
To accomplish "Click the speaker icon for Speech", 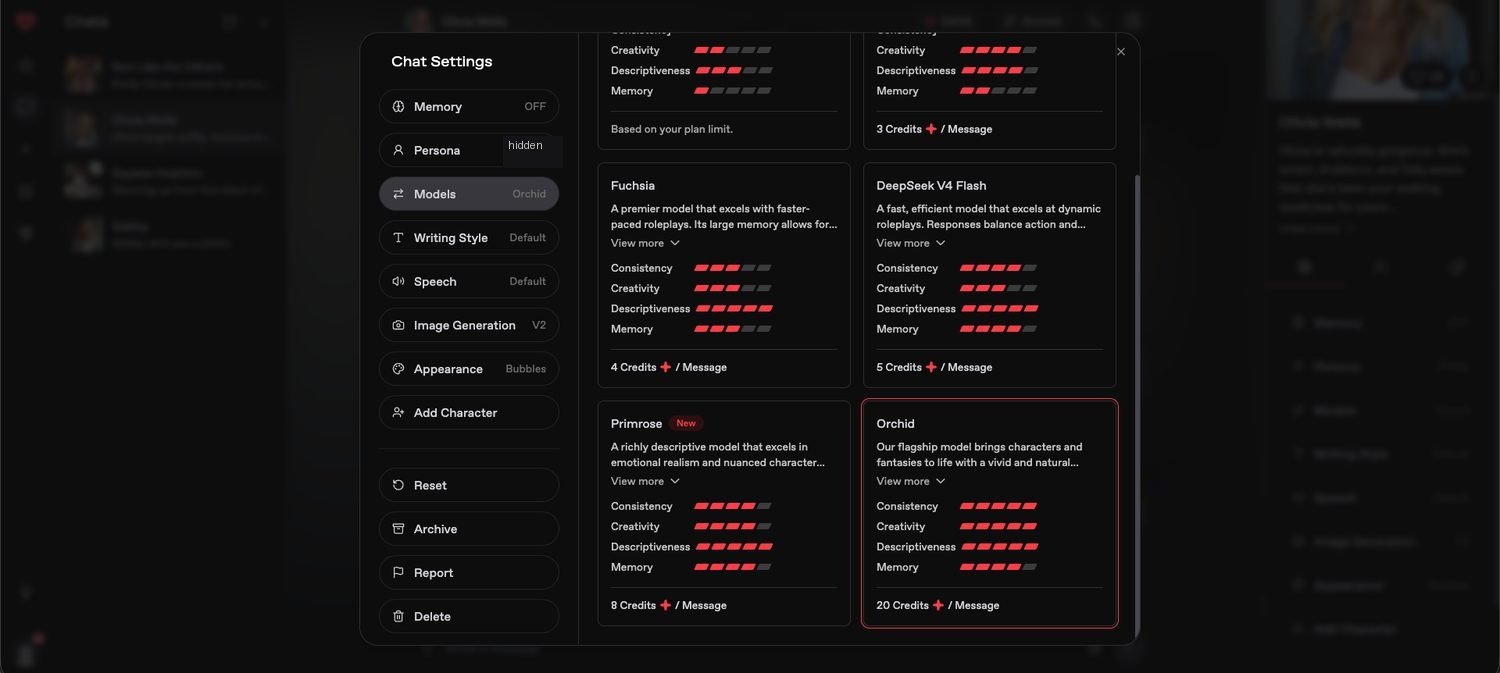I will pos(398,282).
